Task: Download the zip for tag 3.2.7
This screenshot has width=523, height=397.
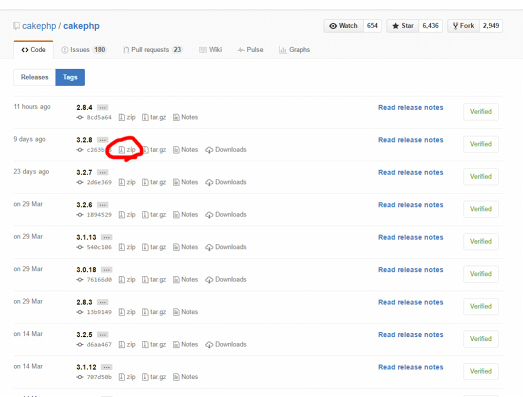Action: [127, 182]
